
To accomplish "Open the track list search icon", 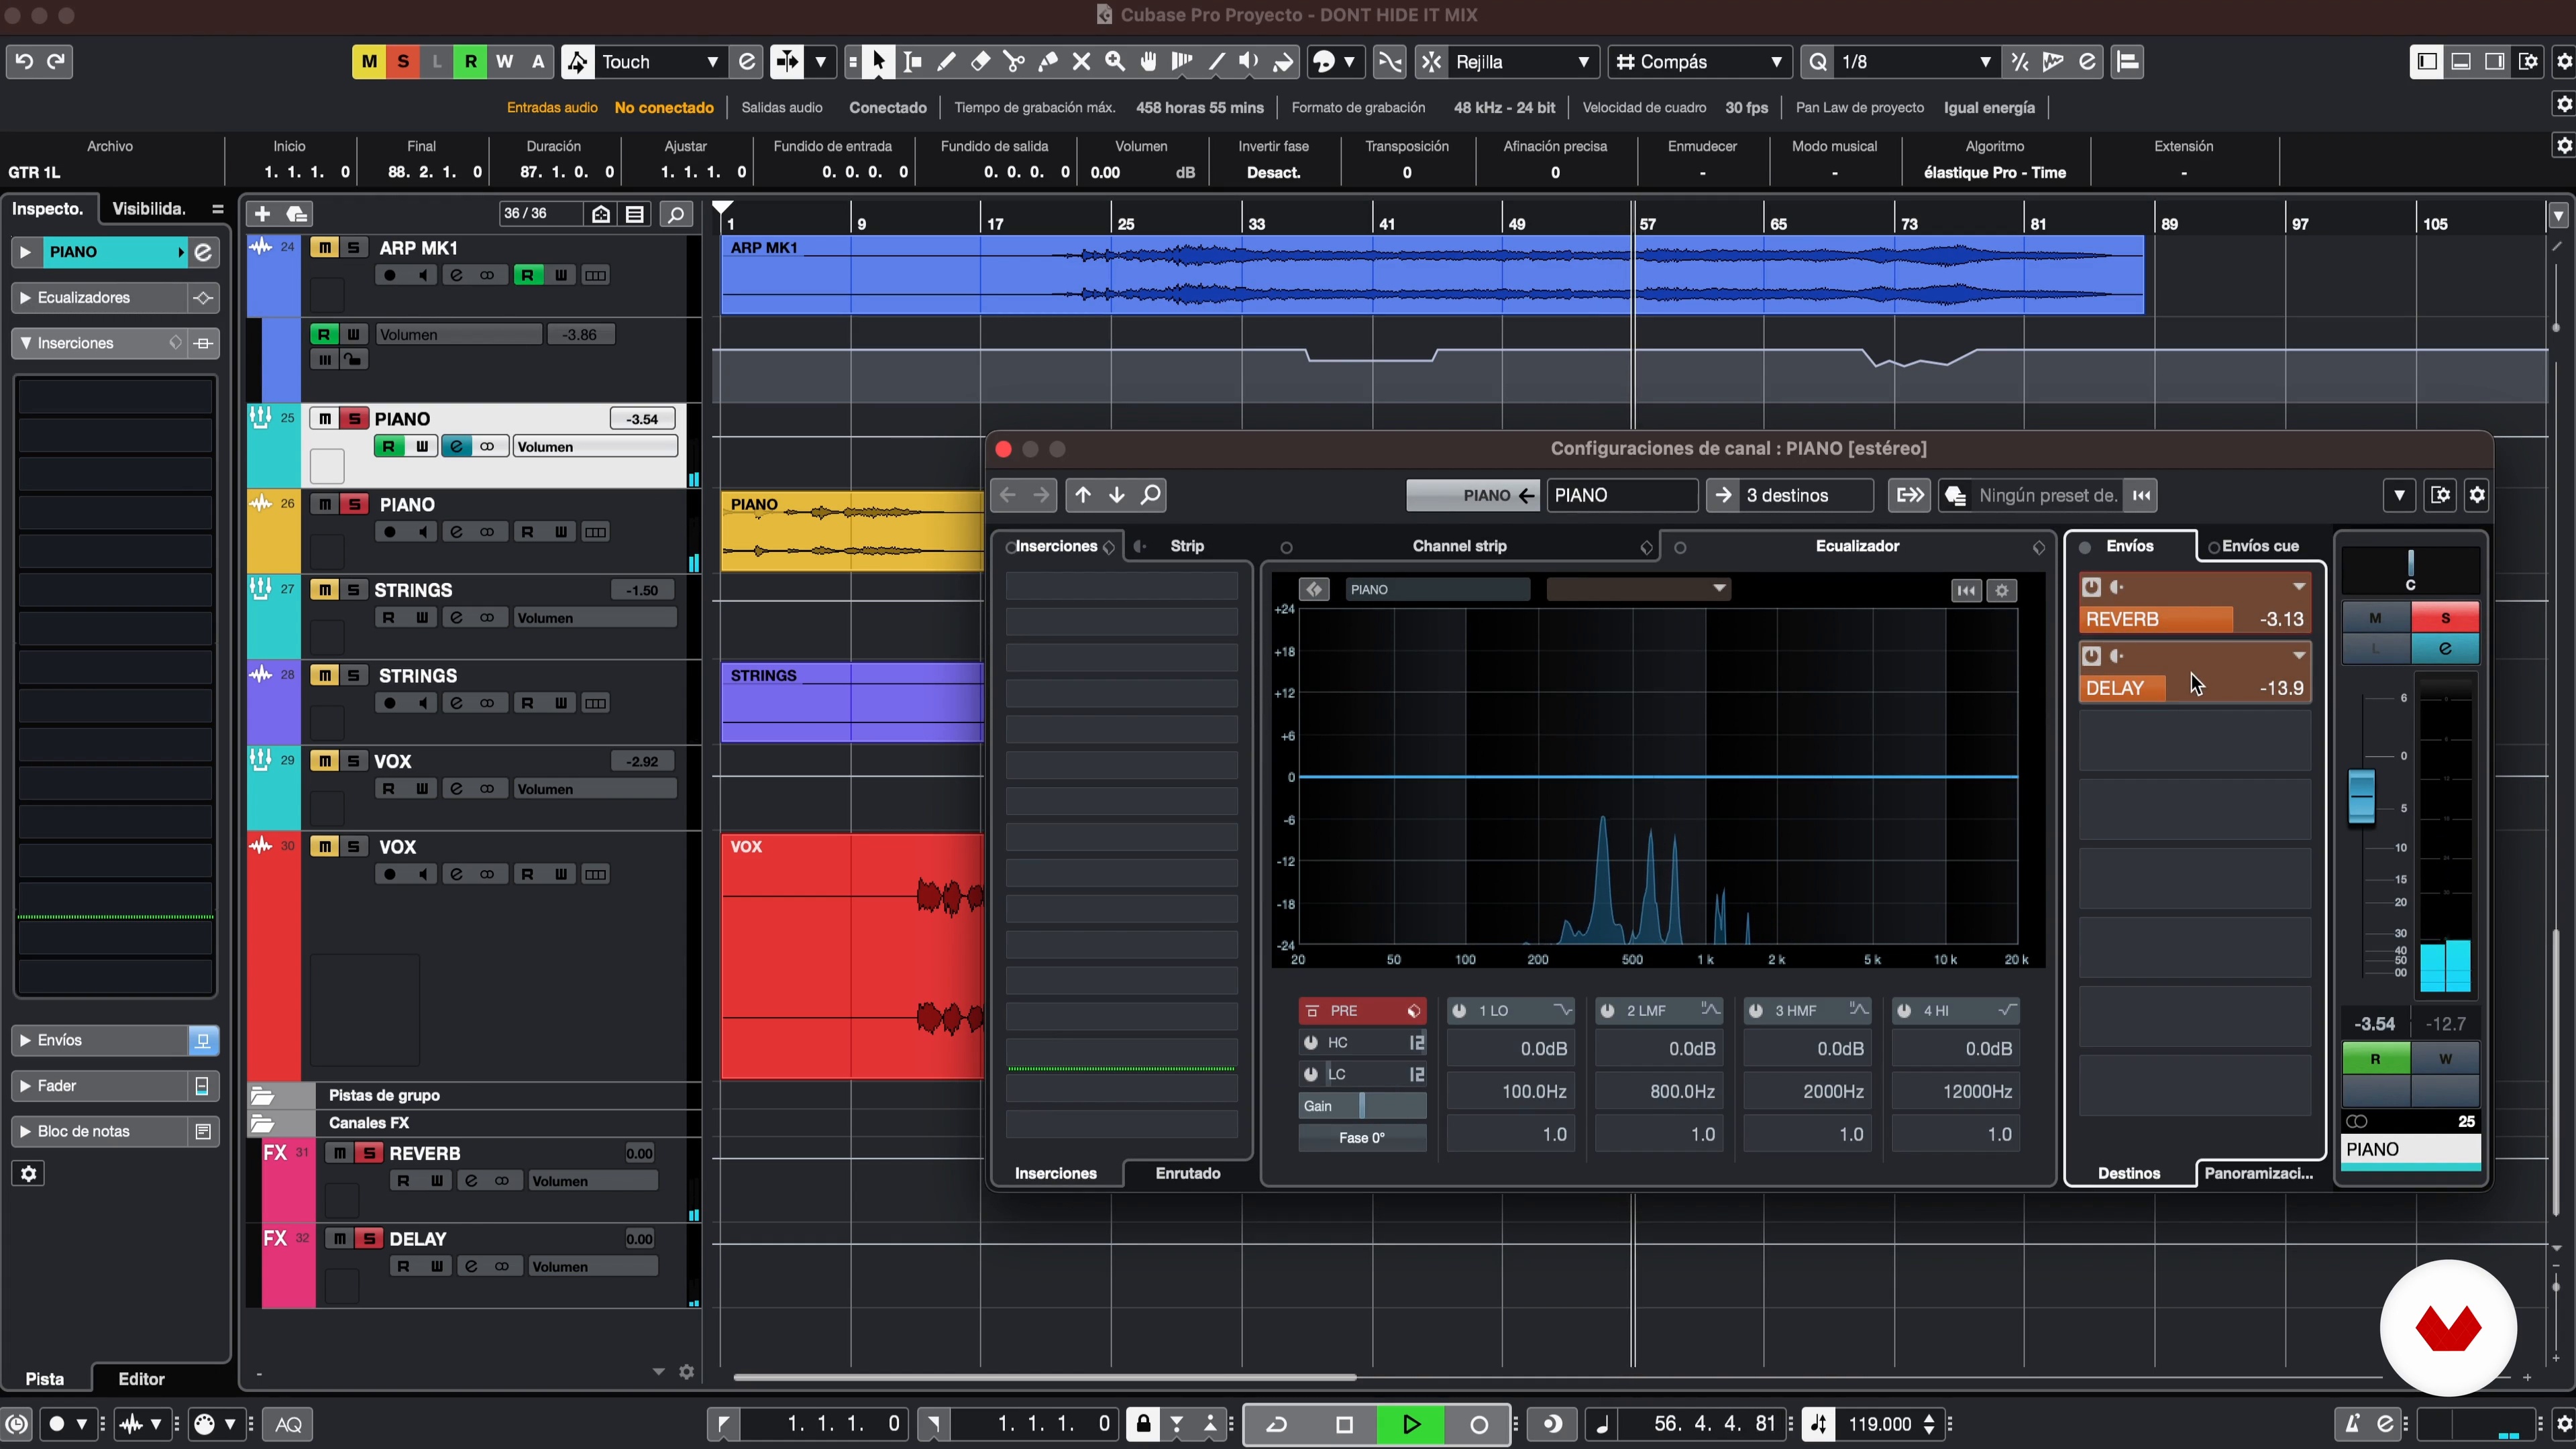I will [x=676, y=214].
